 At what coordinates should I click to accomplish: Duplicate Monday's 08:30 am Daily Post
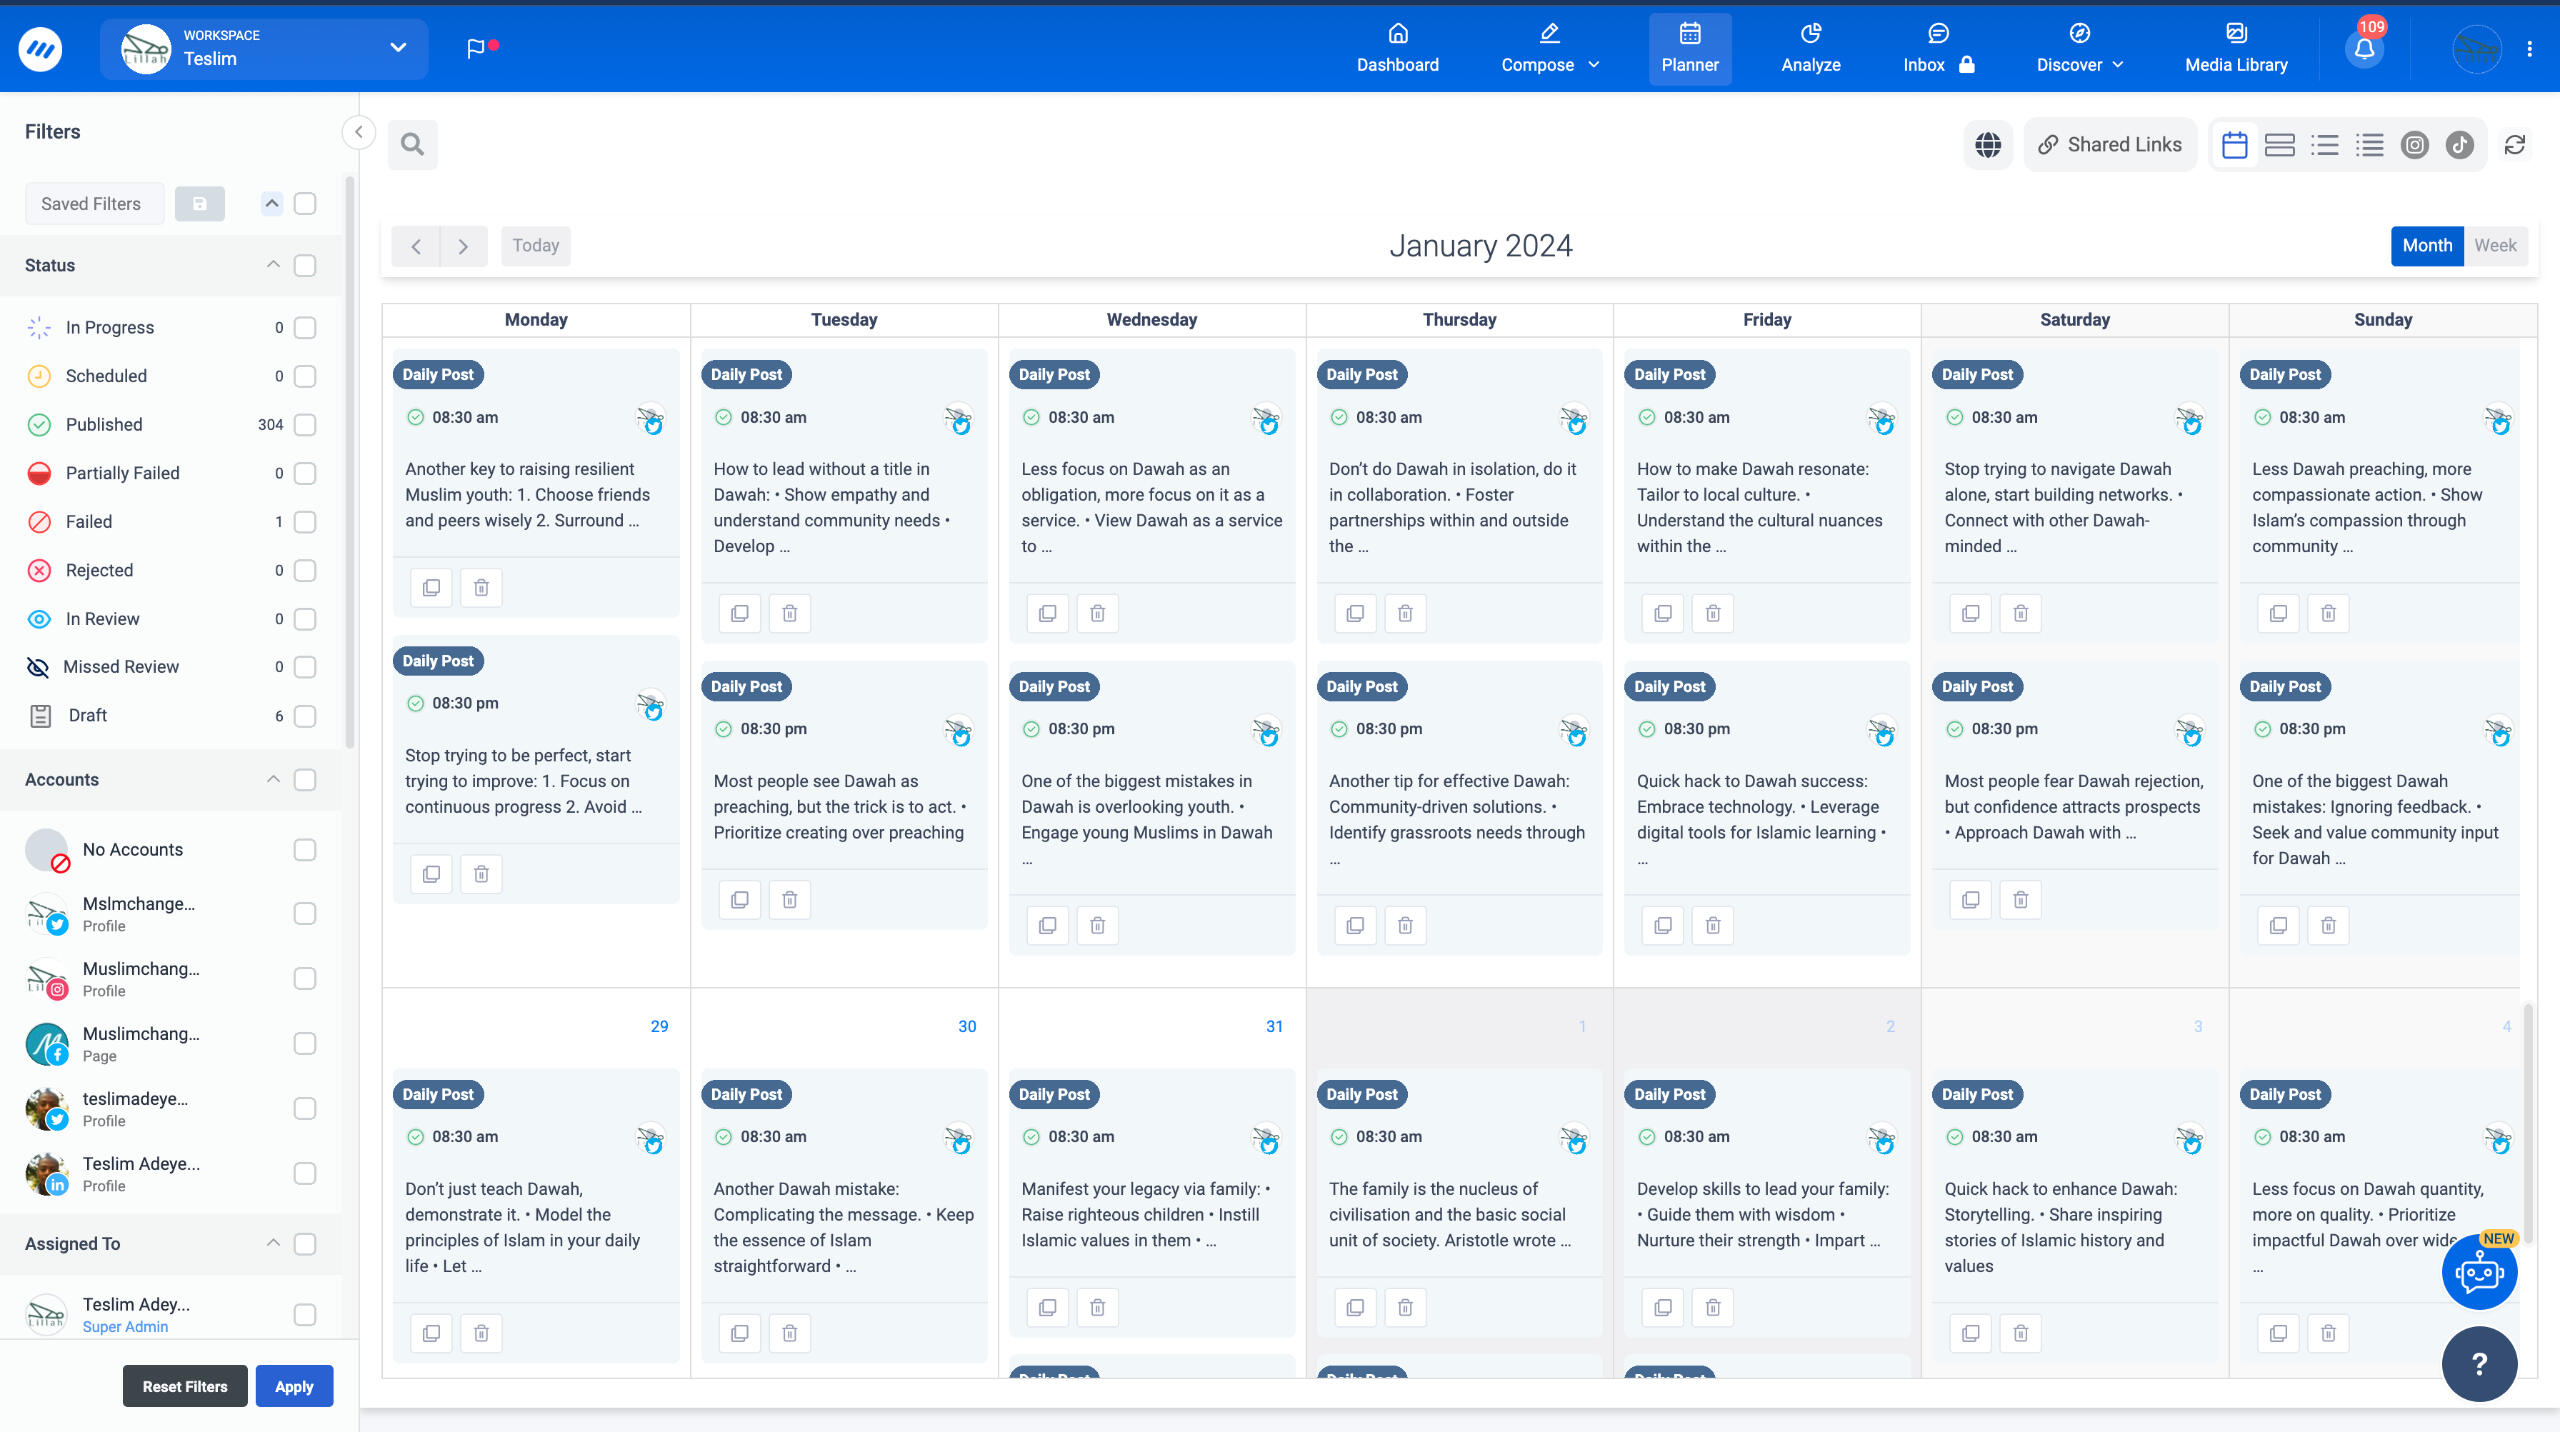point(430,587)
